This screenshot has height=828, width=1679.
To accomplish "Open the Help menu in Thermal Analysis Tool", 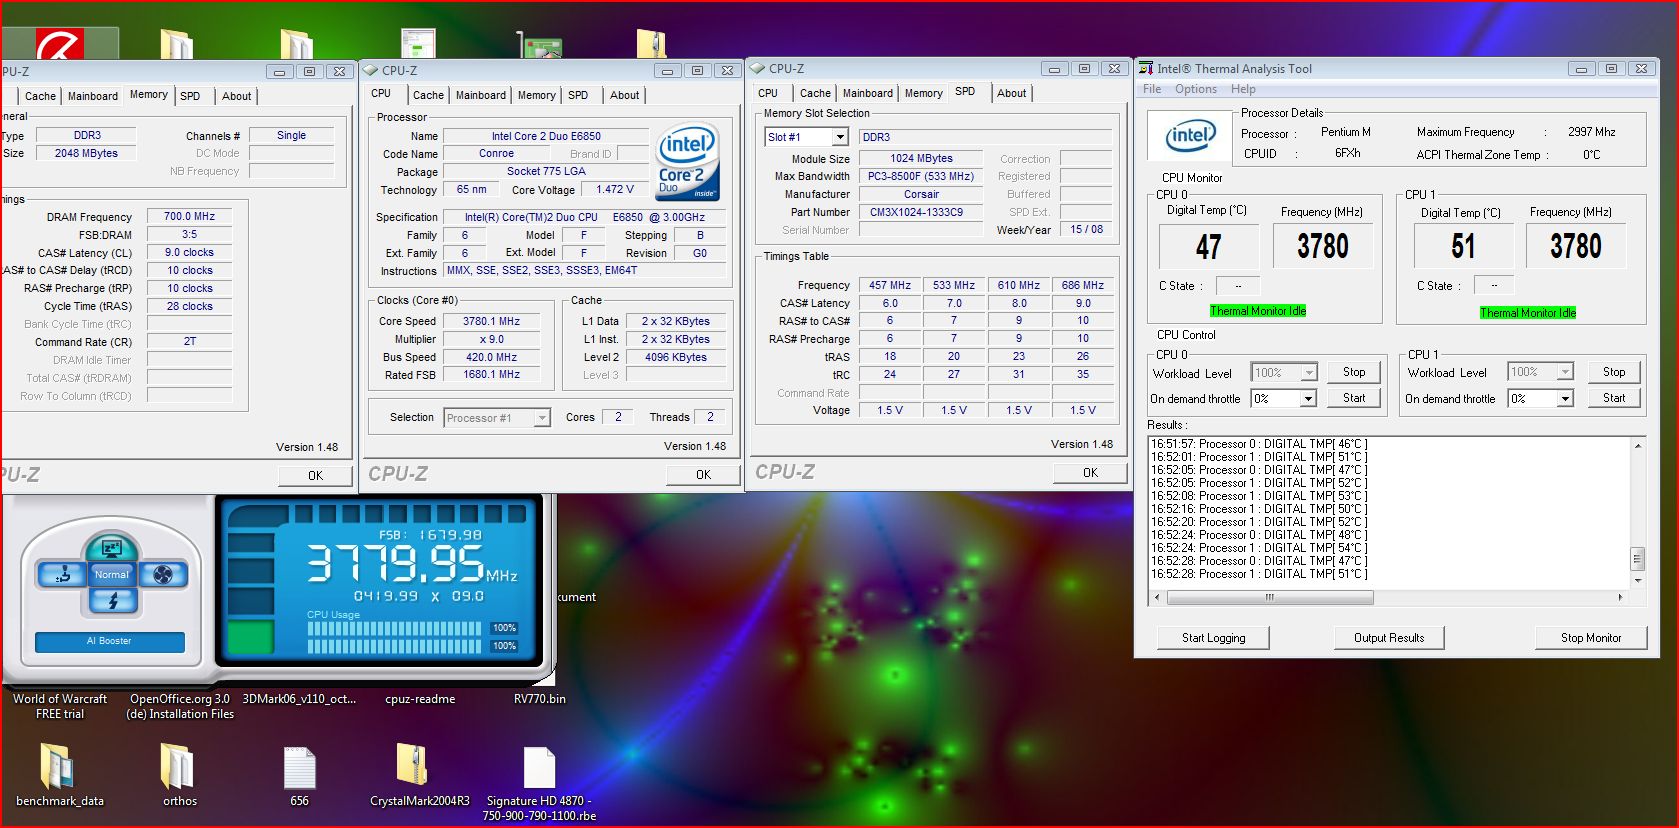I will point(1243,89).
